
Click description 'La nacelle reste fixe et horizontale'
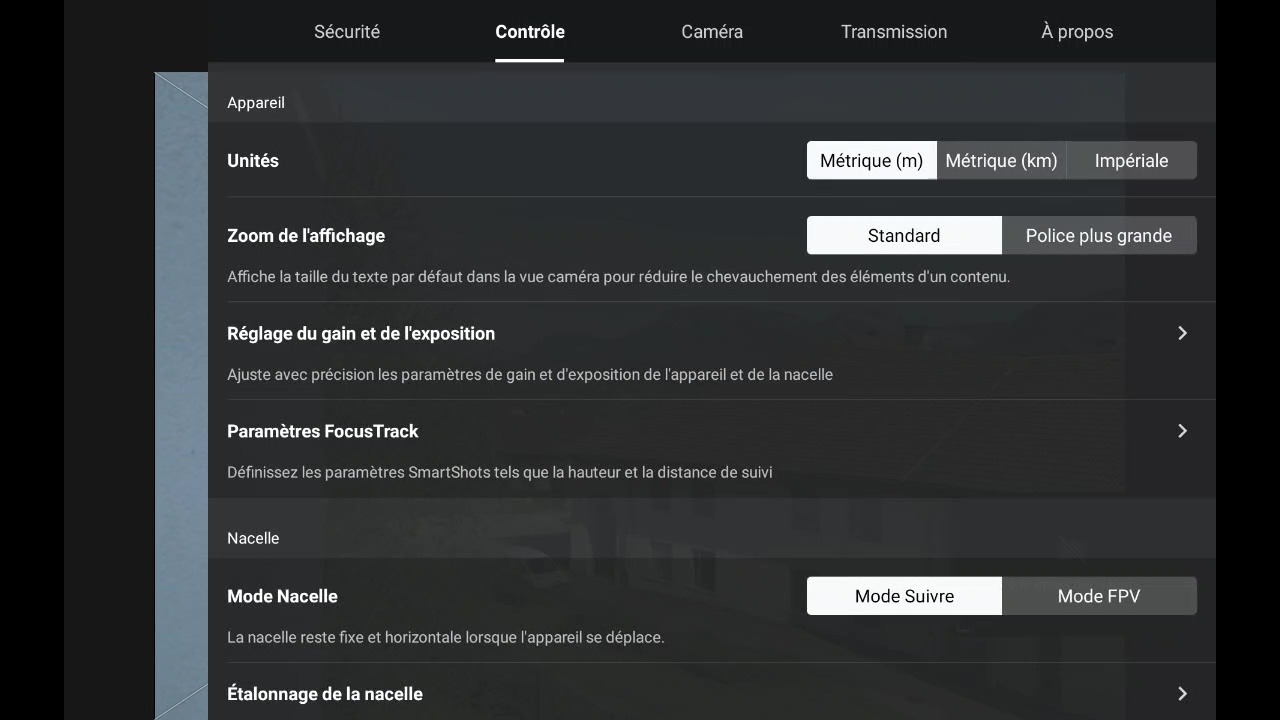pos(446,637)
